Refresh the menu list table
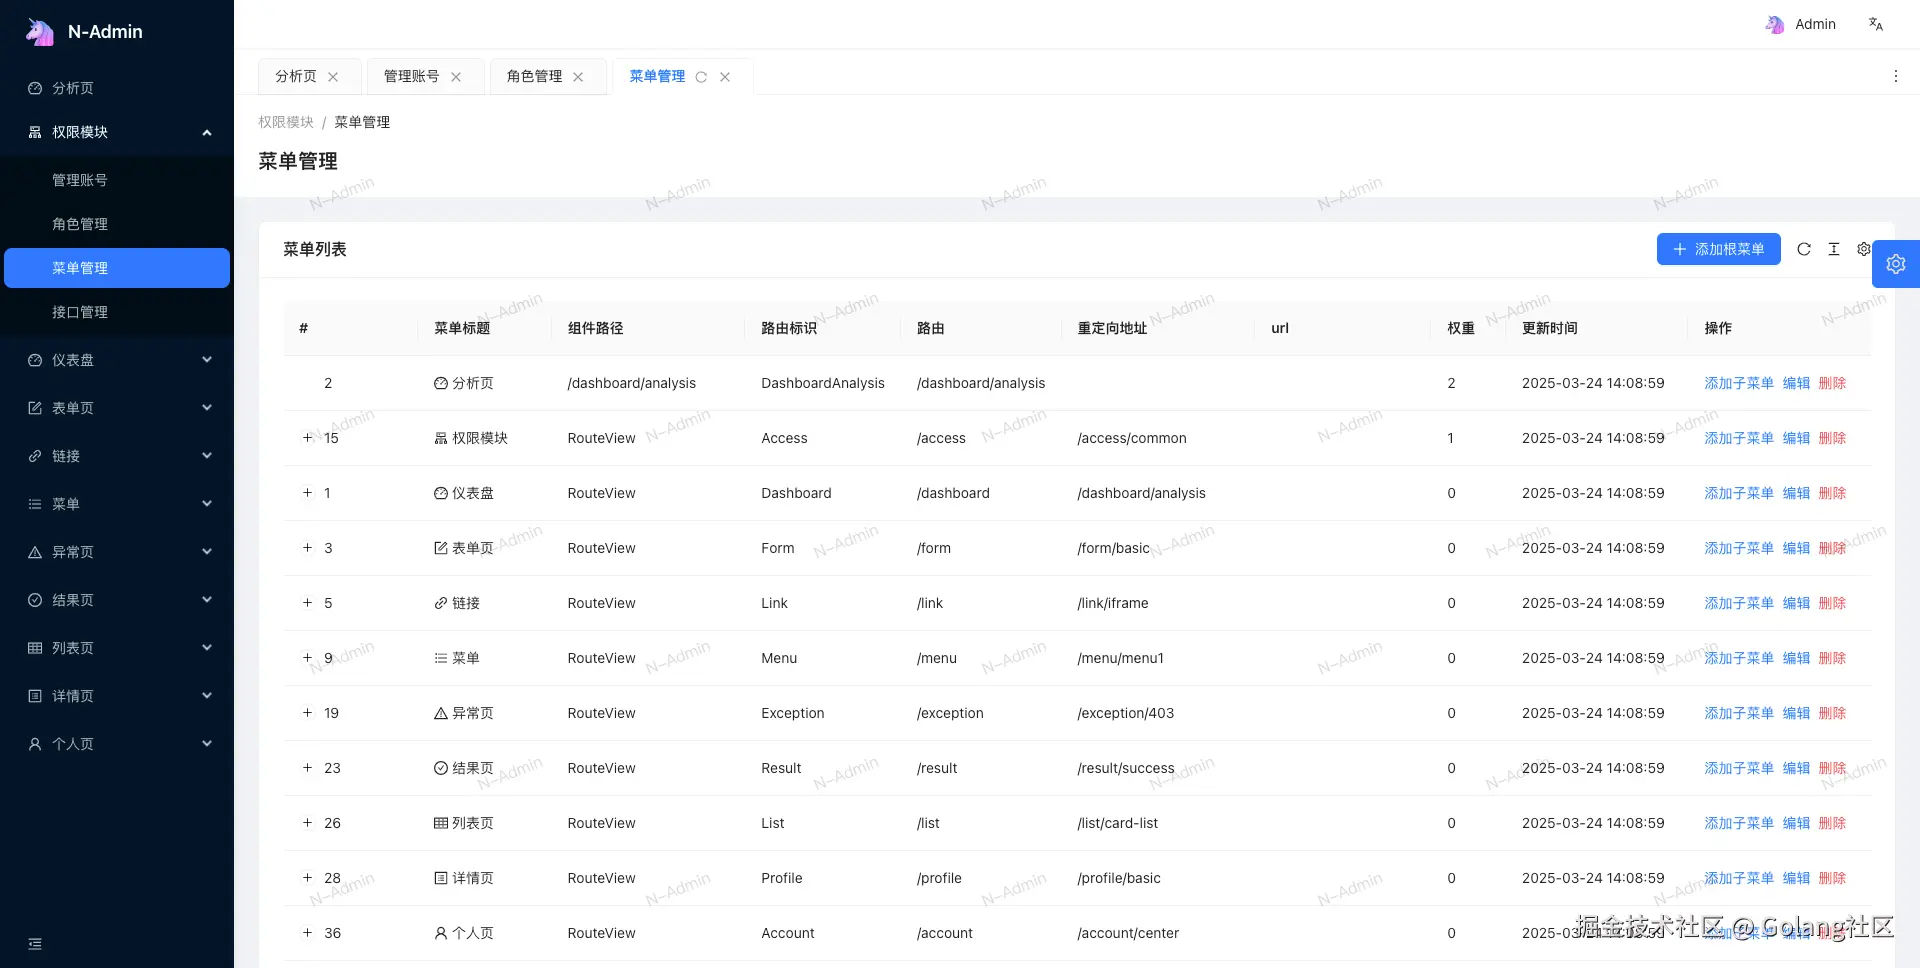 [x=1804, y=249]
